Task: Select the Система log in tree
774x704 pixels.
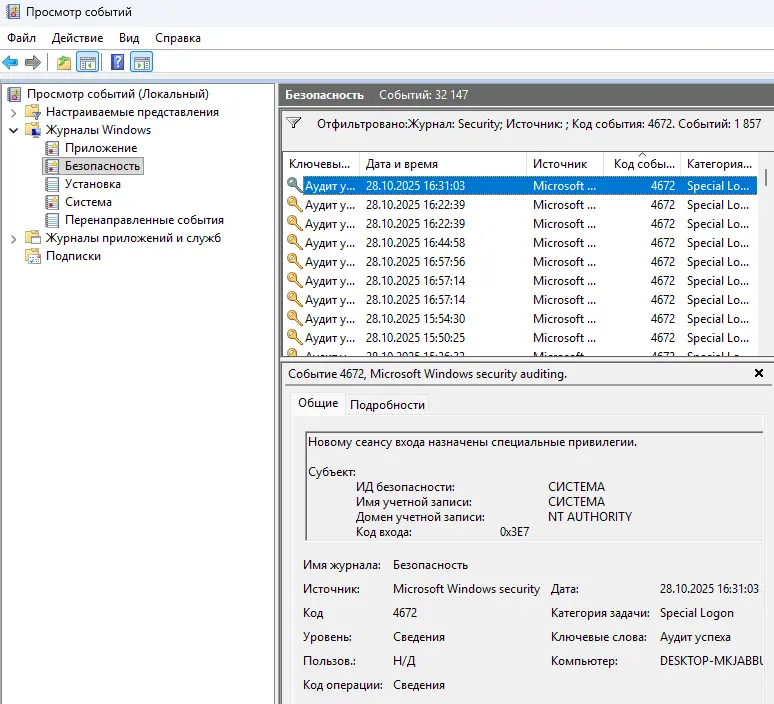Action: (x=88, y=202)
